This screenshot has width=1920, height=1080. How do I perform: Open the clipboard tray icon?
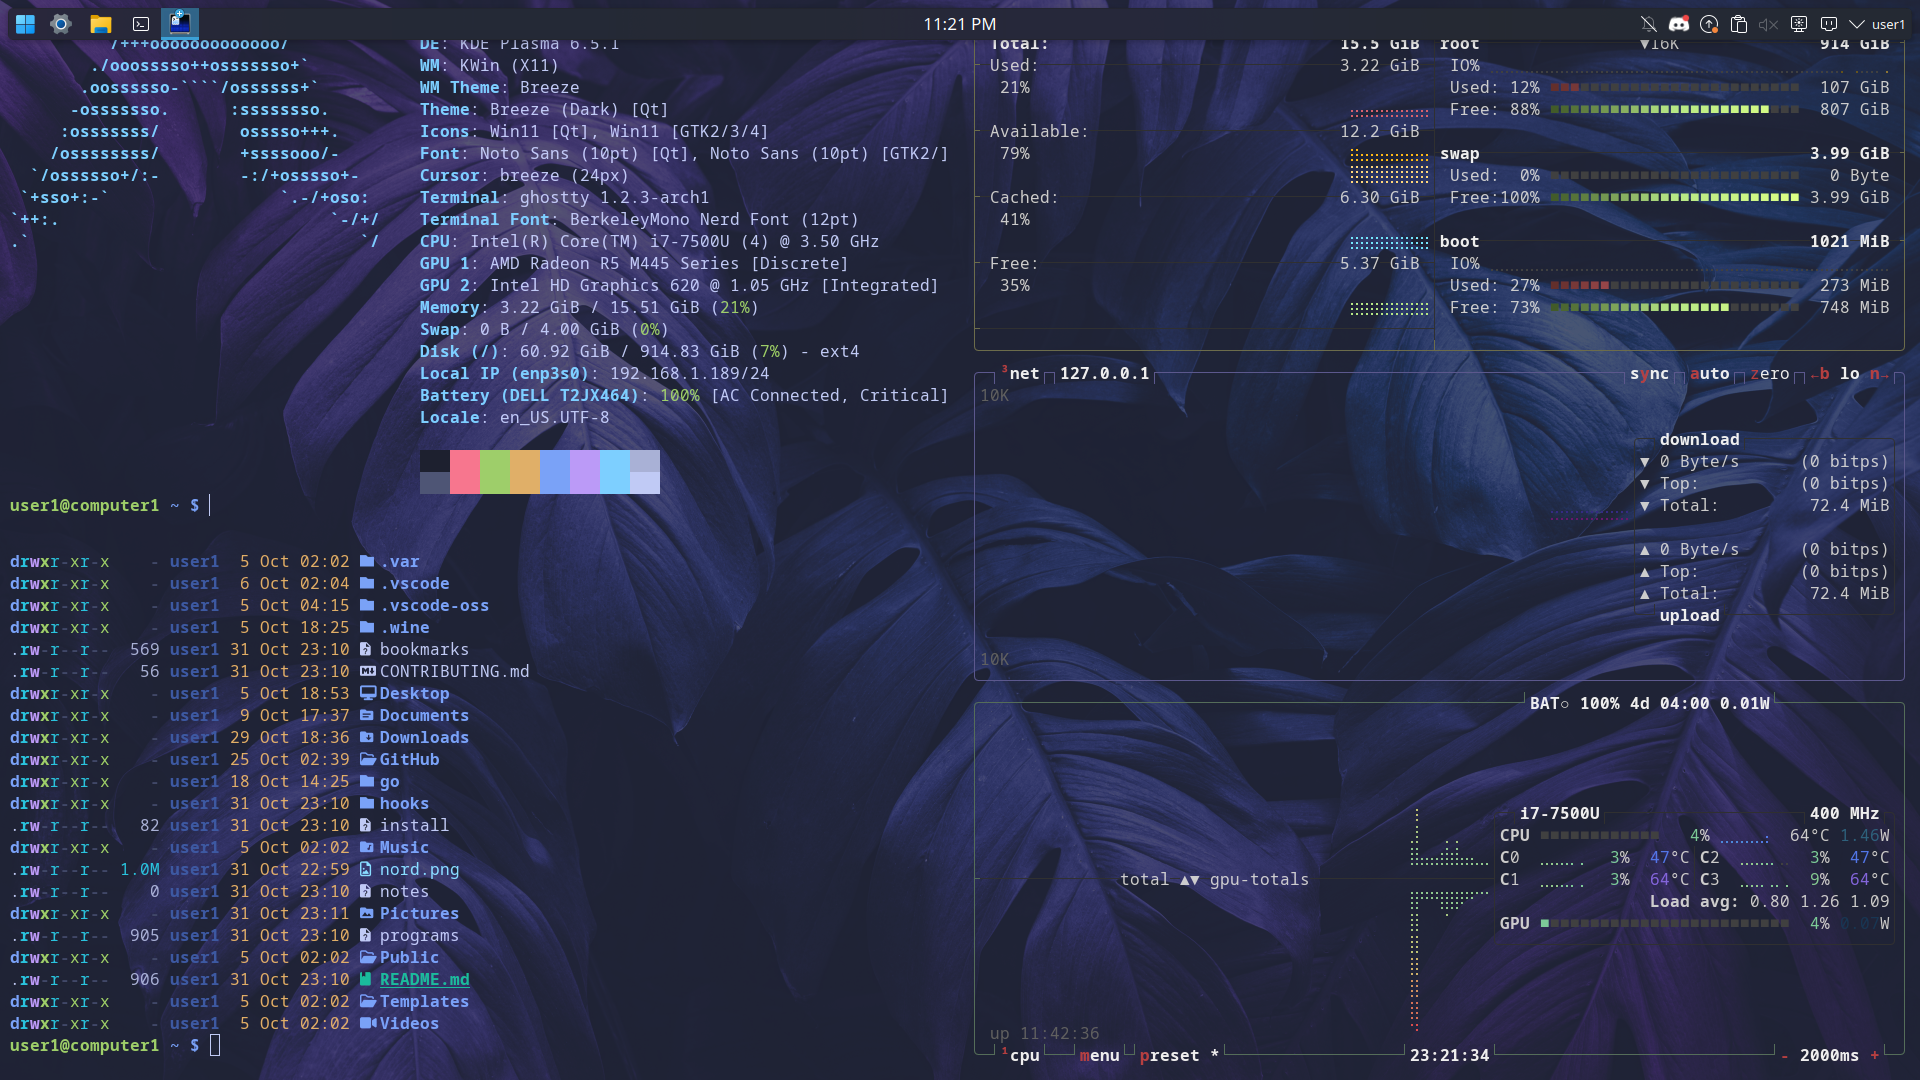(1739, 24)
